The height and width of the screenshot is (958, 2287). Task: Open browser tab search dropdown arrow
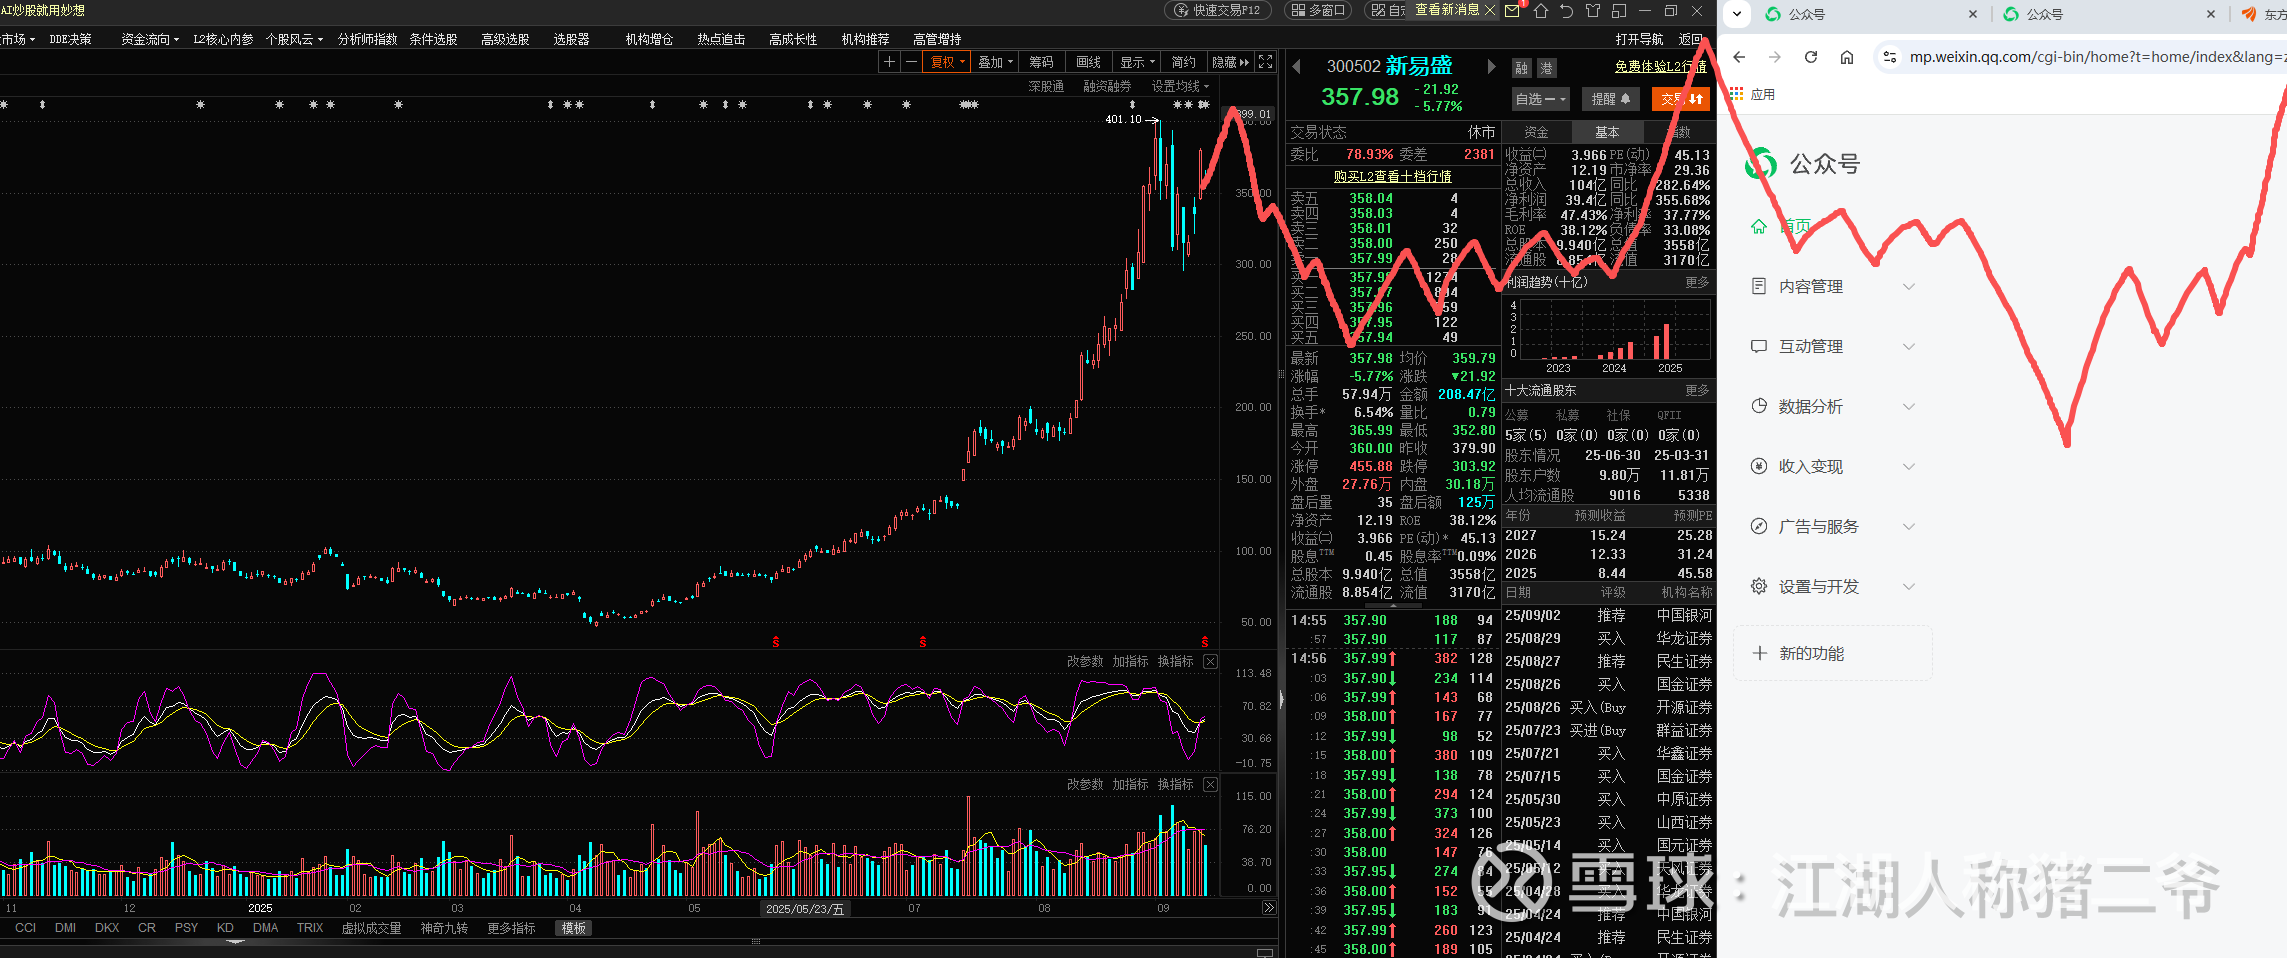[x=1737, y=14]
